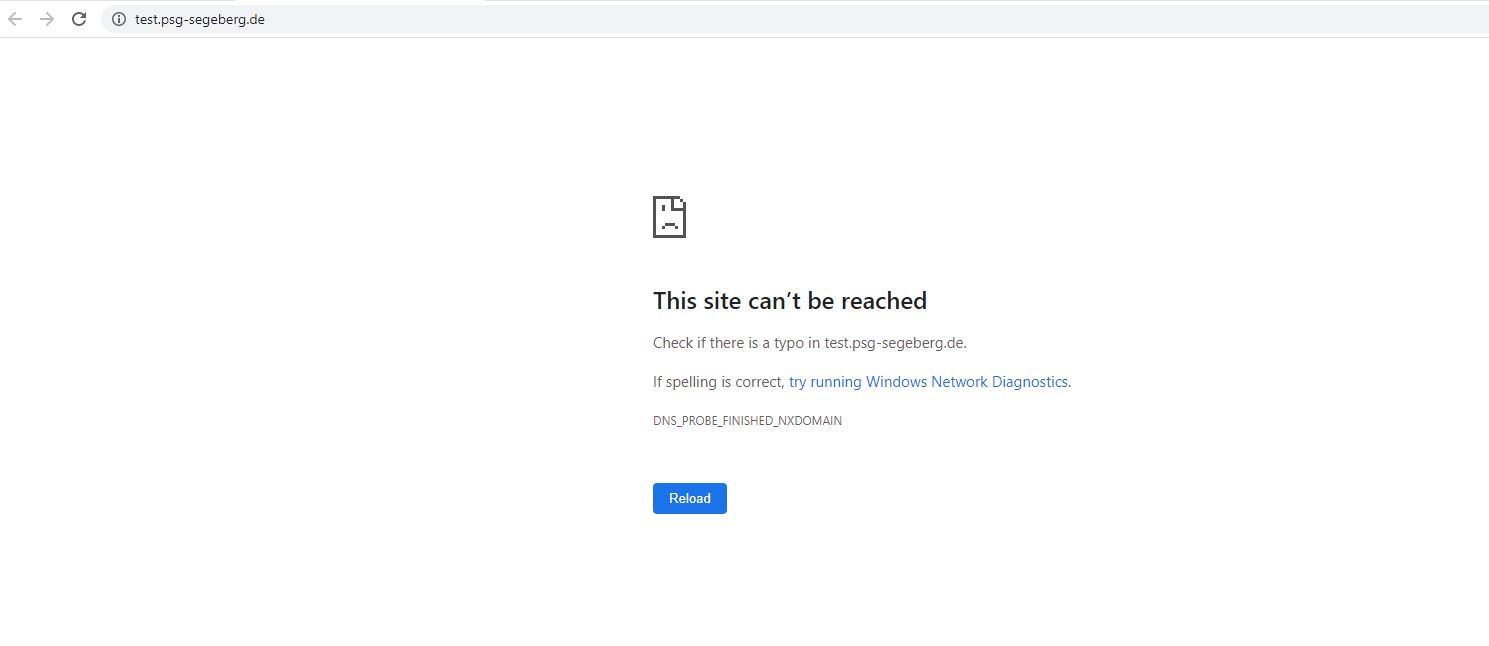
Task: Click the sad-page error document icon
Action: coord(668,216)
